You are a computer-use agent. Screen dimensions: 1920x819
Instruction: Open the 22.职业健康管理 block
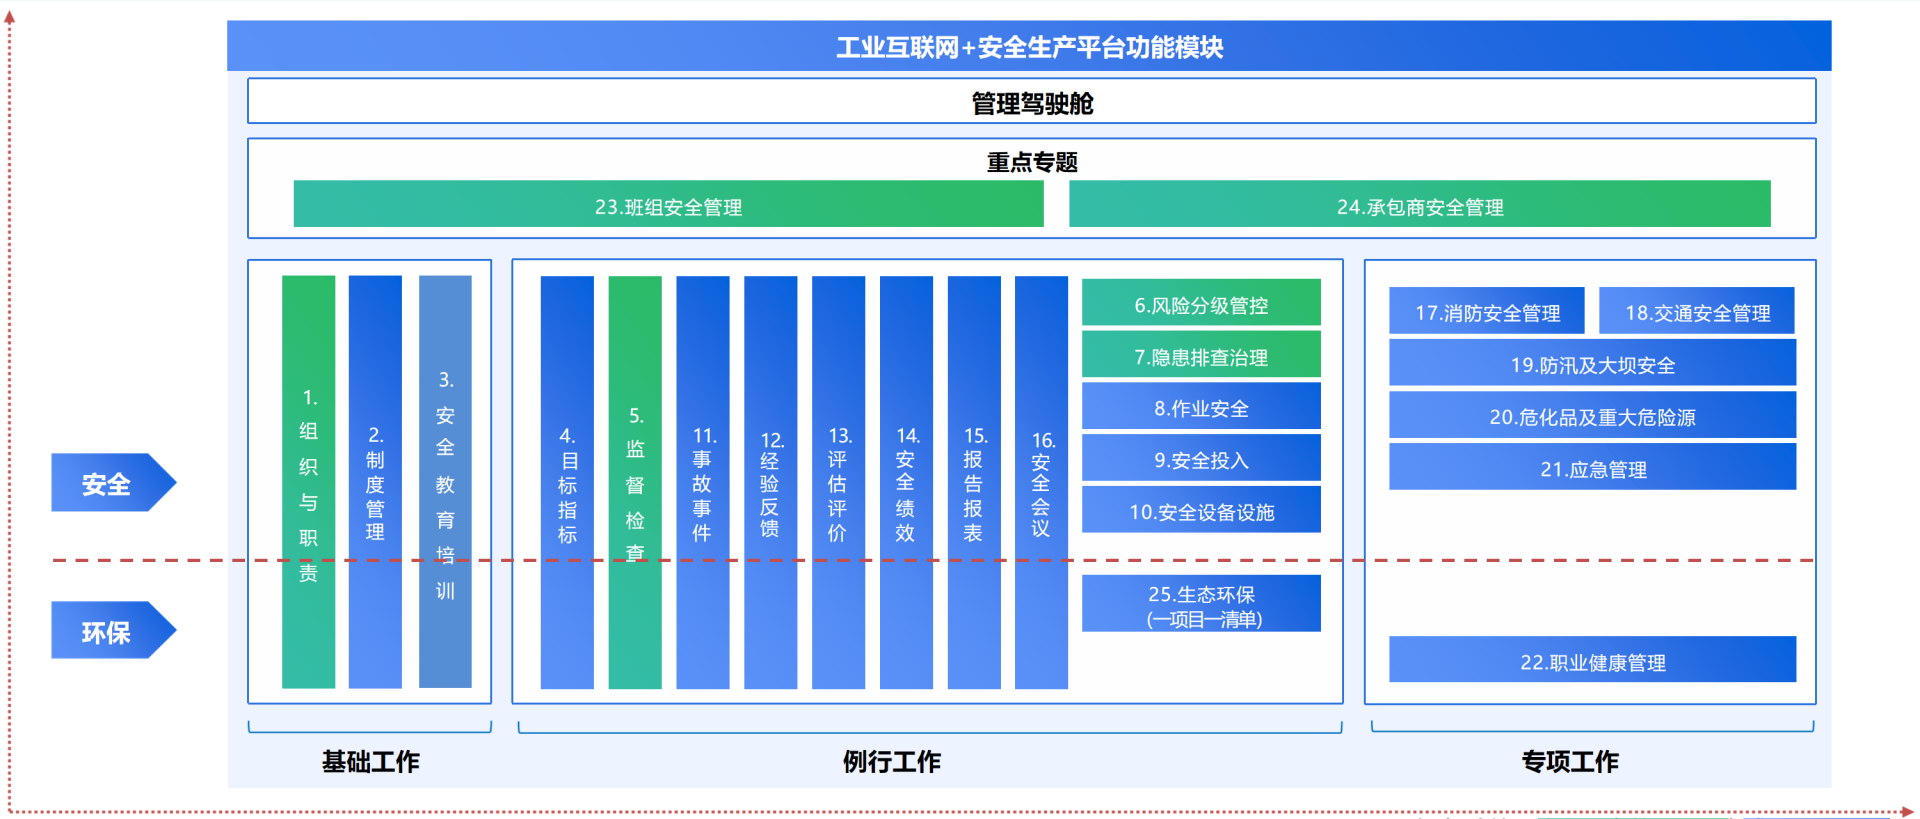pos(1592,660)
